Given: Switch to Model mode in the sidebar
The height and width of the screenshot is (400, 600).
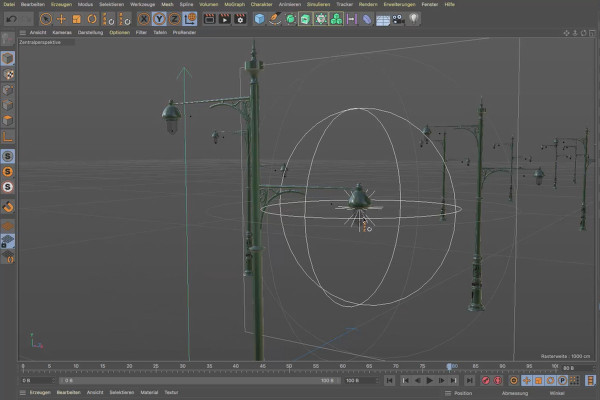Looking at the screenshot, I should [x=8, y=58].
